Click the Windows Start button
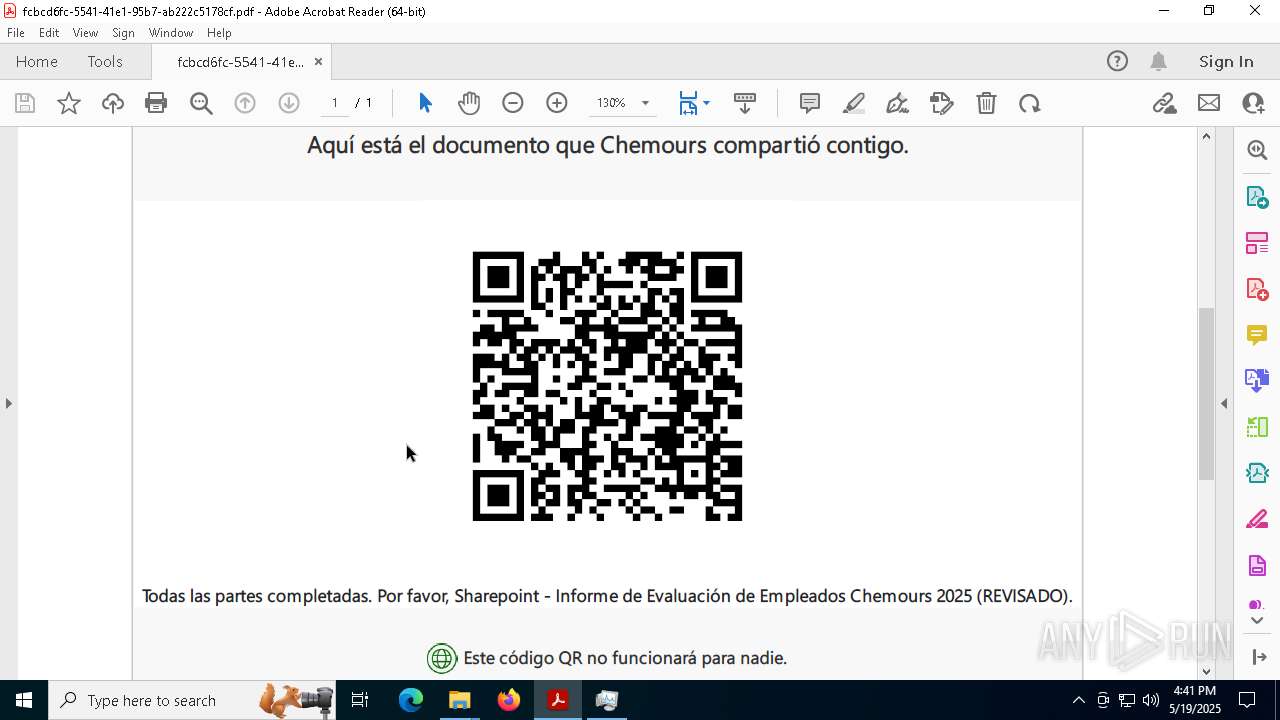This screenshot has height=720, width=1280. [24, 700]
